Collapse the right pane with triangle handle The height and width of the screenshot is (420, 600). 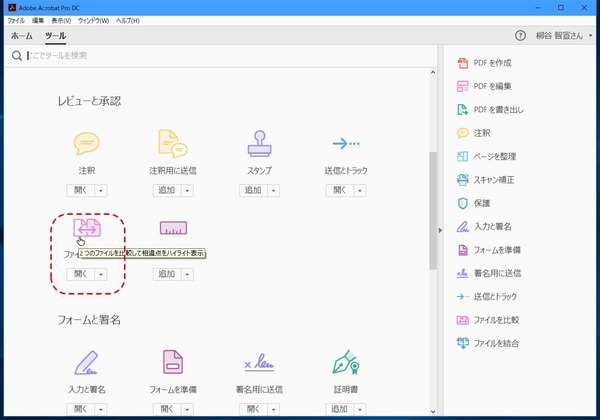[440, 230]
